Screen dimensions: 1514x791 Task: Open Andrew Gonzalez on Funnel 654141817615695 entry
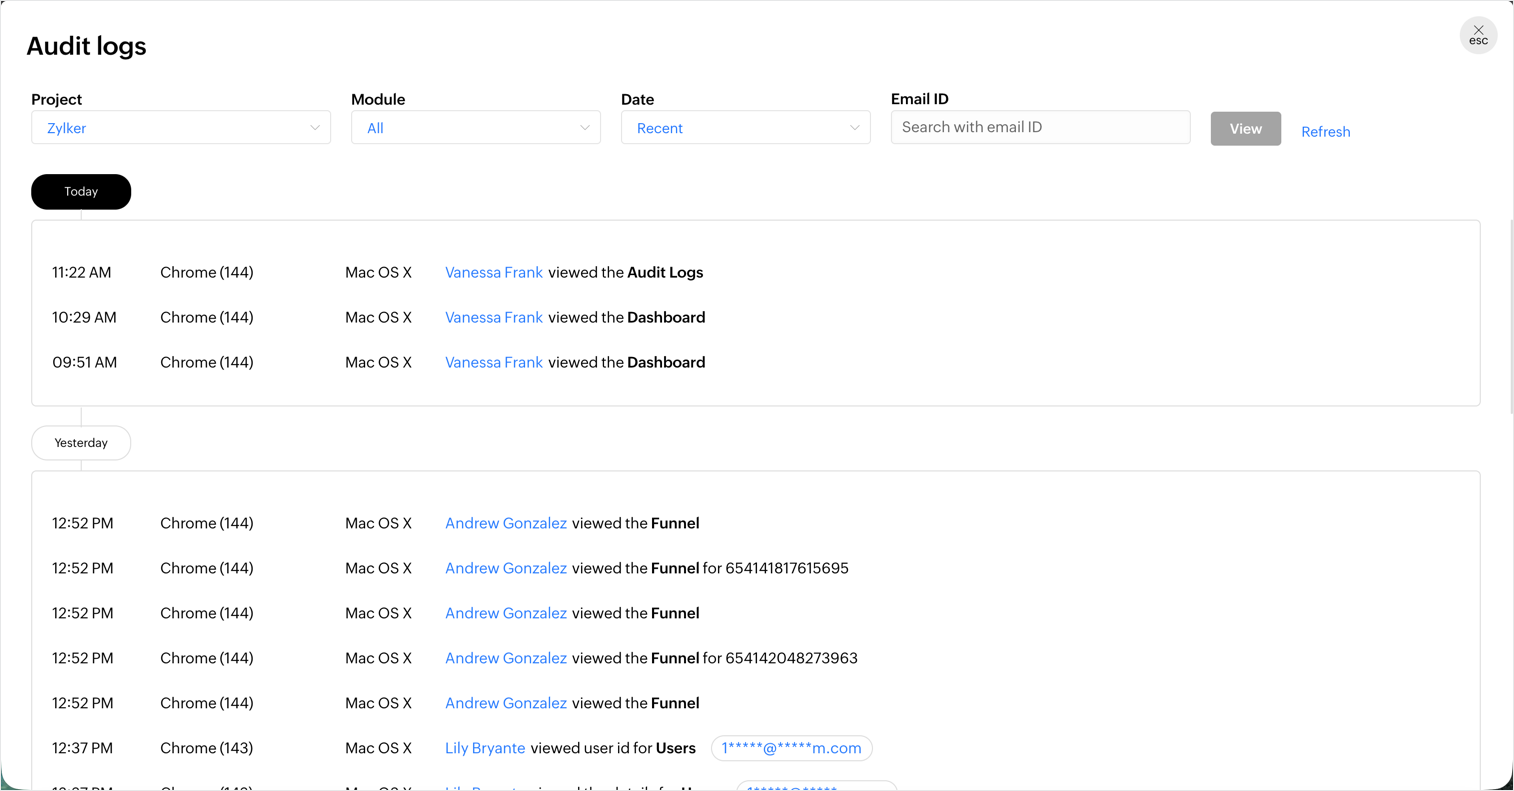[506, 568]
